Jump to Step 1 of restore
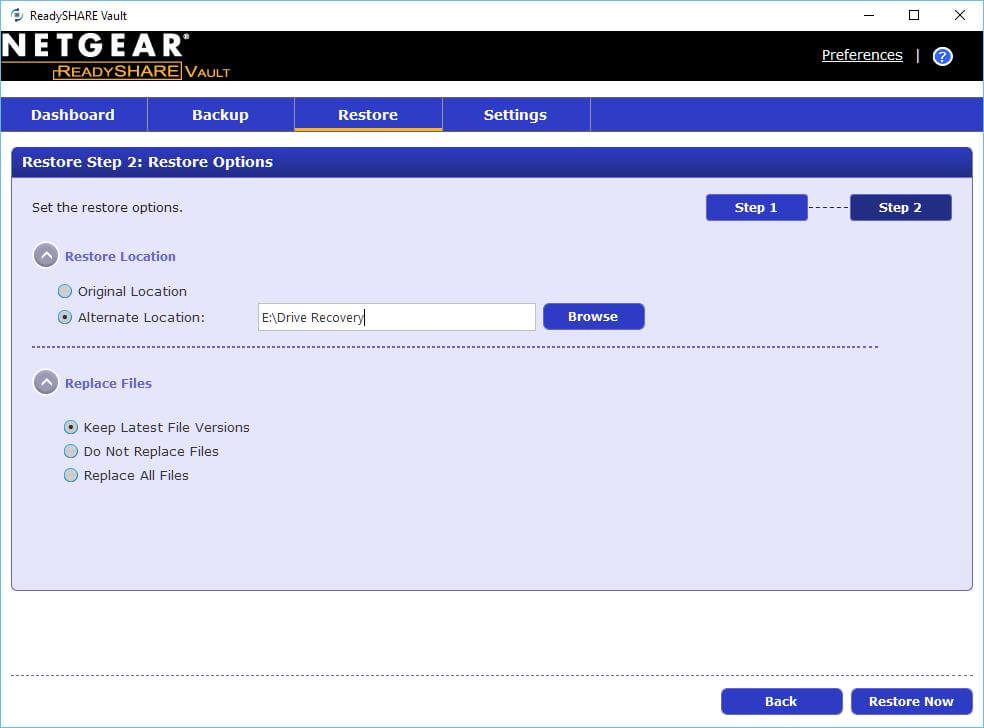This screenshot has width=984, height=728. click(756, 207)
